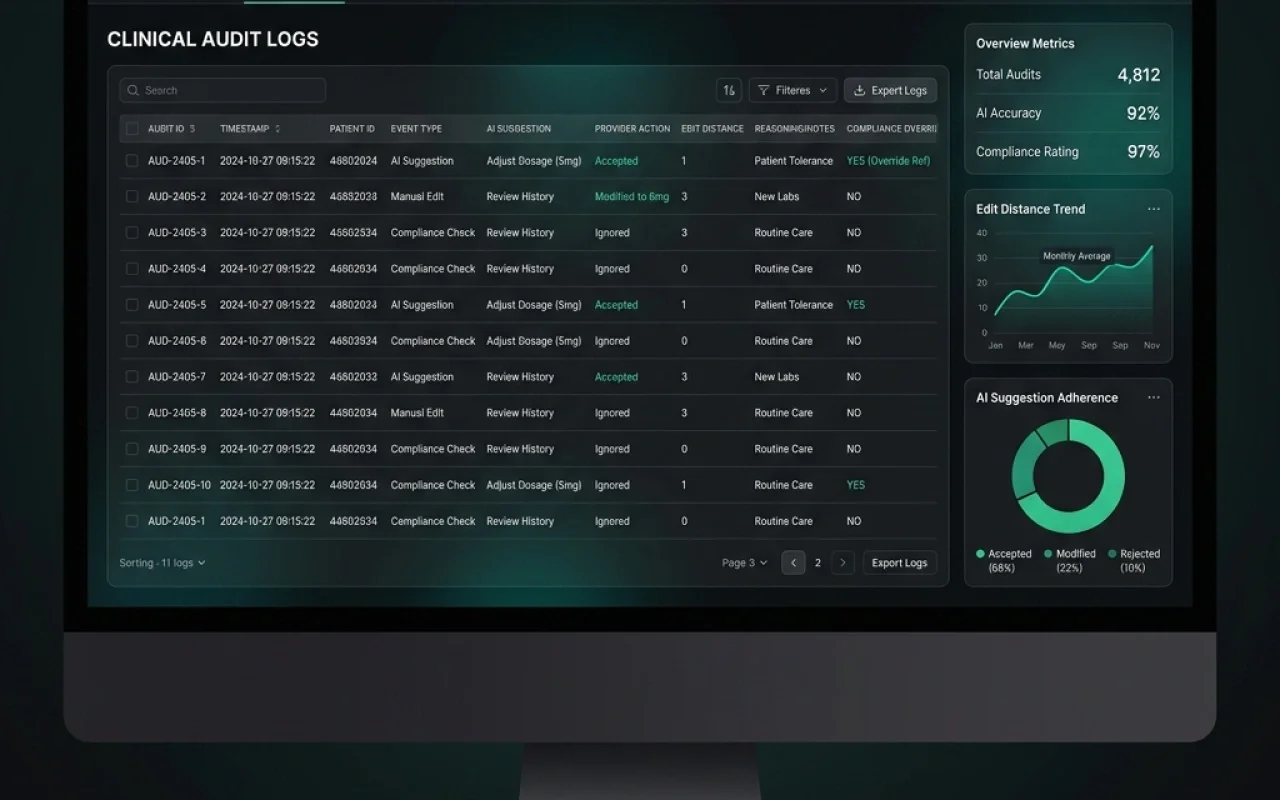The width and height of the screenshot is (1280, 800).
Task: Open the Page 3 selector dropdown
Action: coord(745,563)
